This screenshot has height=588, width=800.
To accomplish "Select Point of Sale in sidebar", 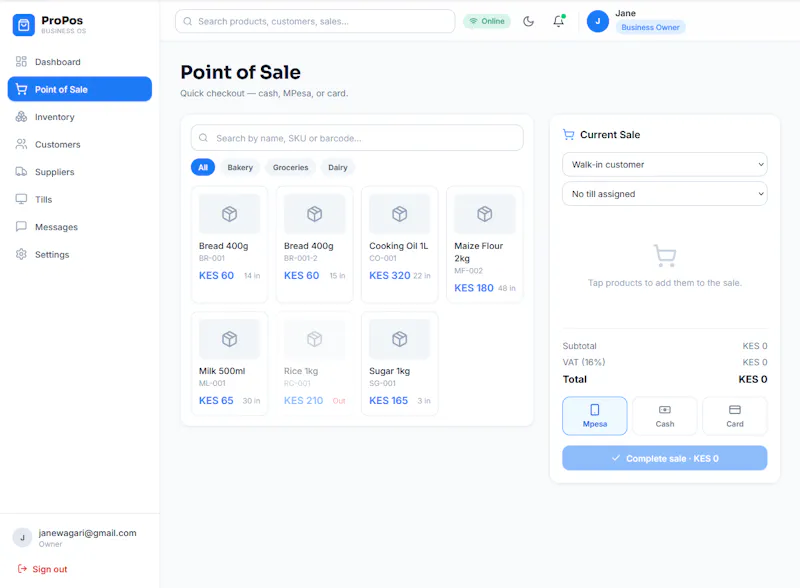I will pos(80,89).
